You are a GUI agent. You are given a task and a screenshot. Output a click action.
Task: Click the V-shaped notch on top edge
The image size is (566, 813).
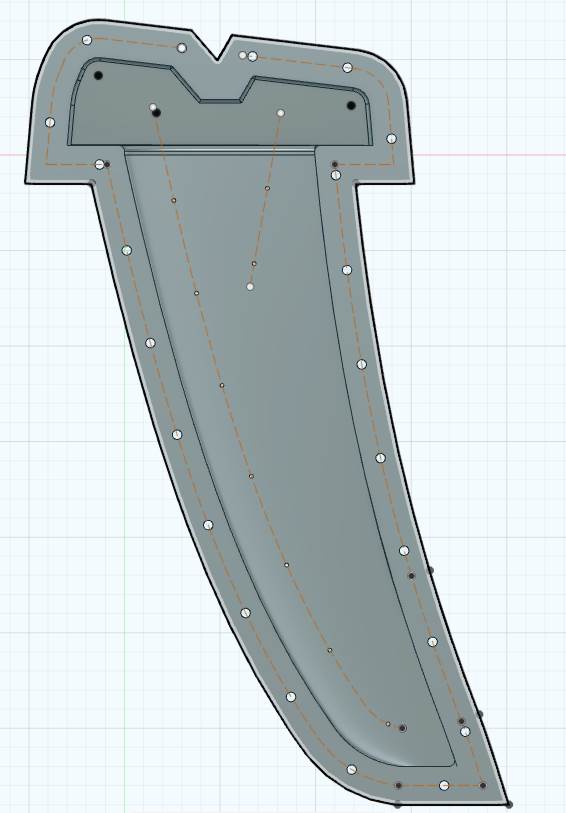(x=218, y=48)
